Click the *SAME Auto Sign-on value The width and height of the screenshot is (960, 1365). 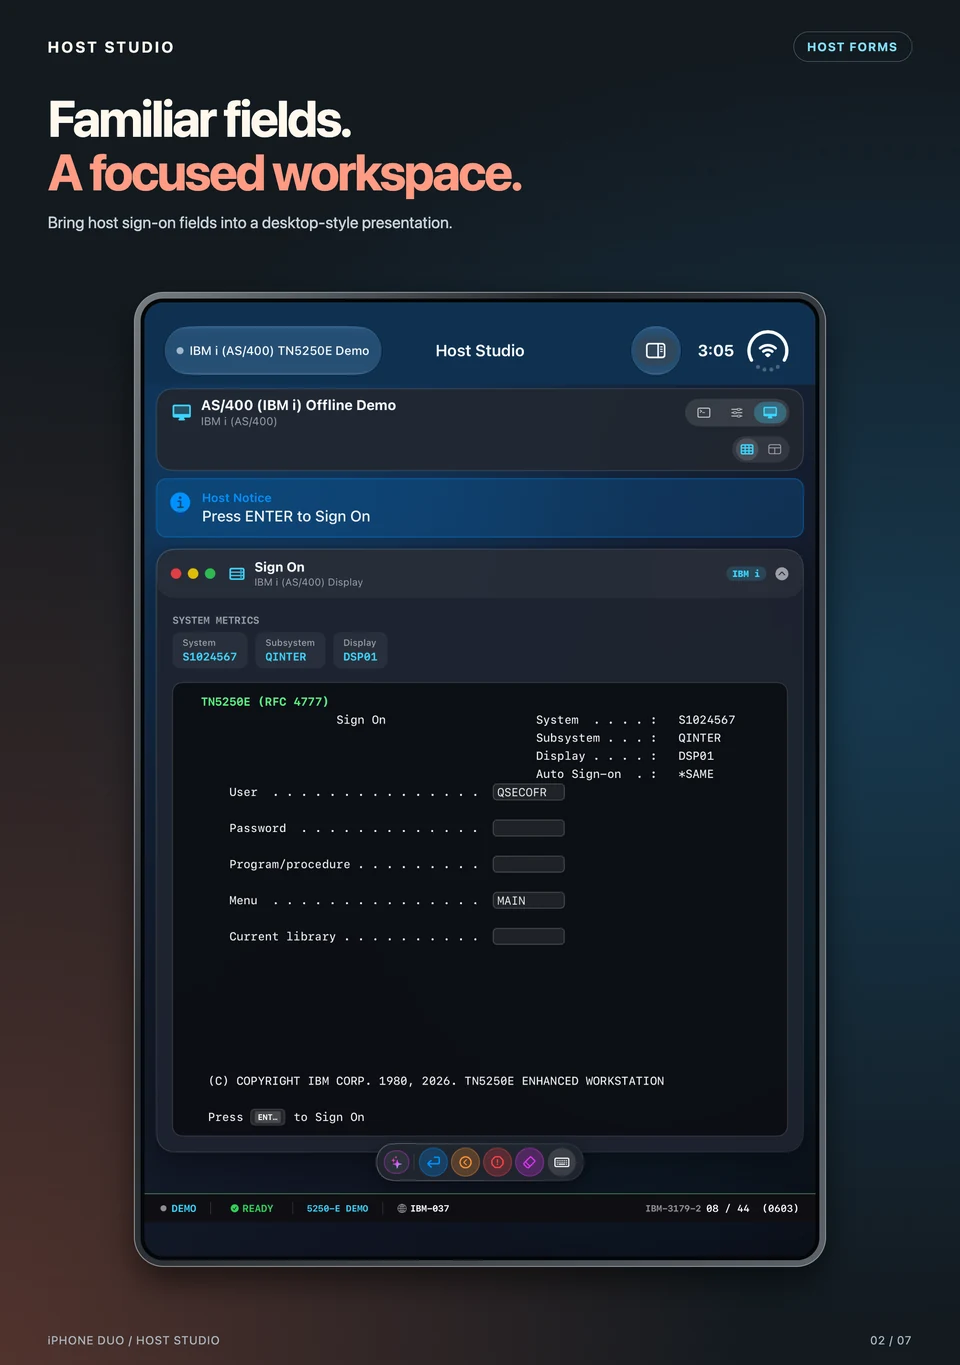point(696,774)
